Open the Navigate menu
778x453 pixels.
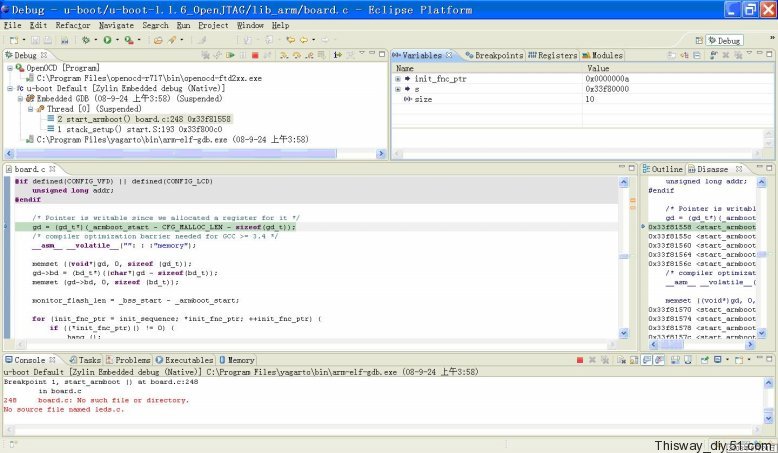(x=116, y=25)
